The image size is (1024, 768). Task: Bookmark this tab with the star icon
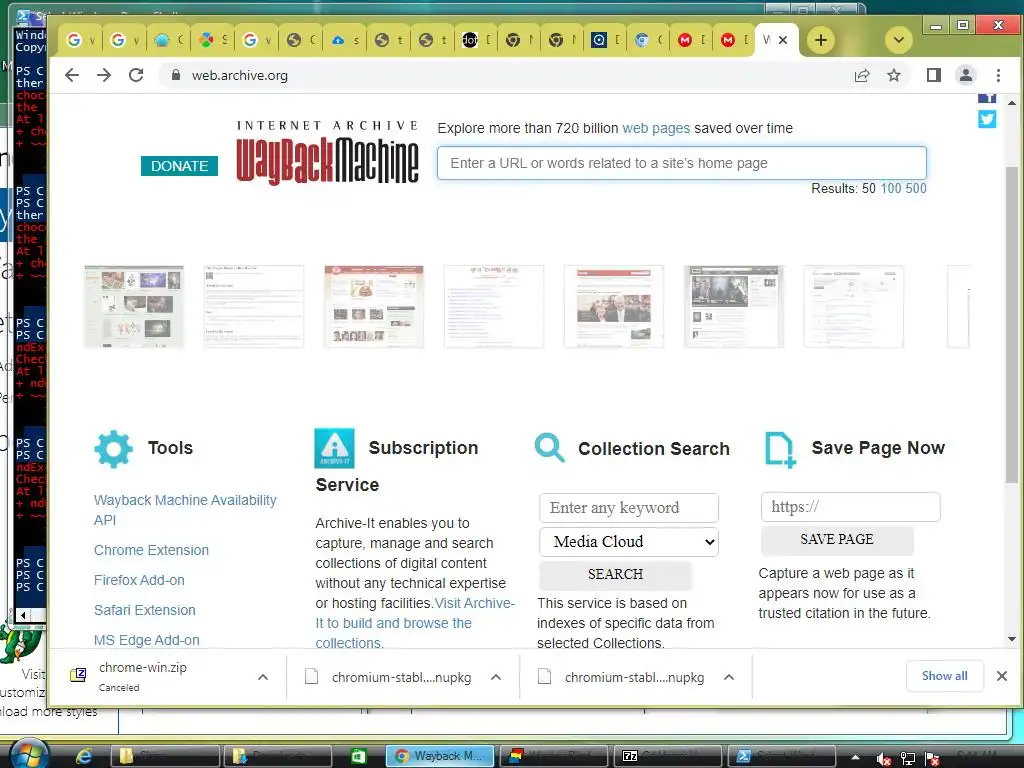pyautogui.click(x=894, y=76)
